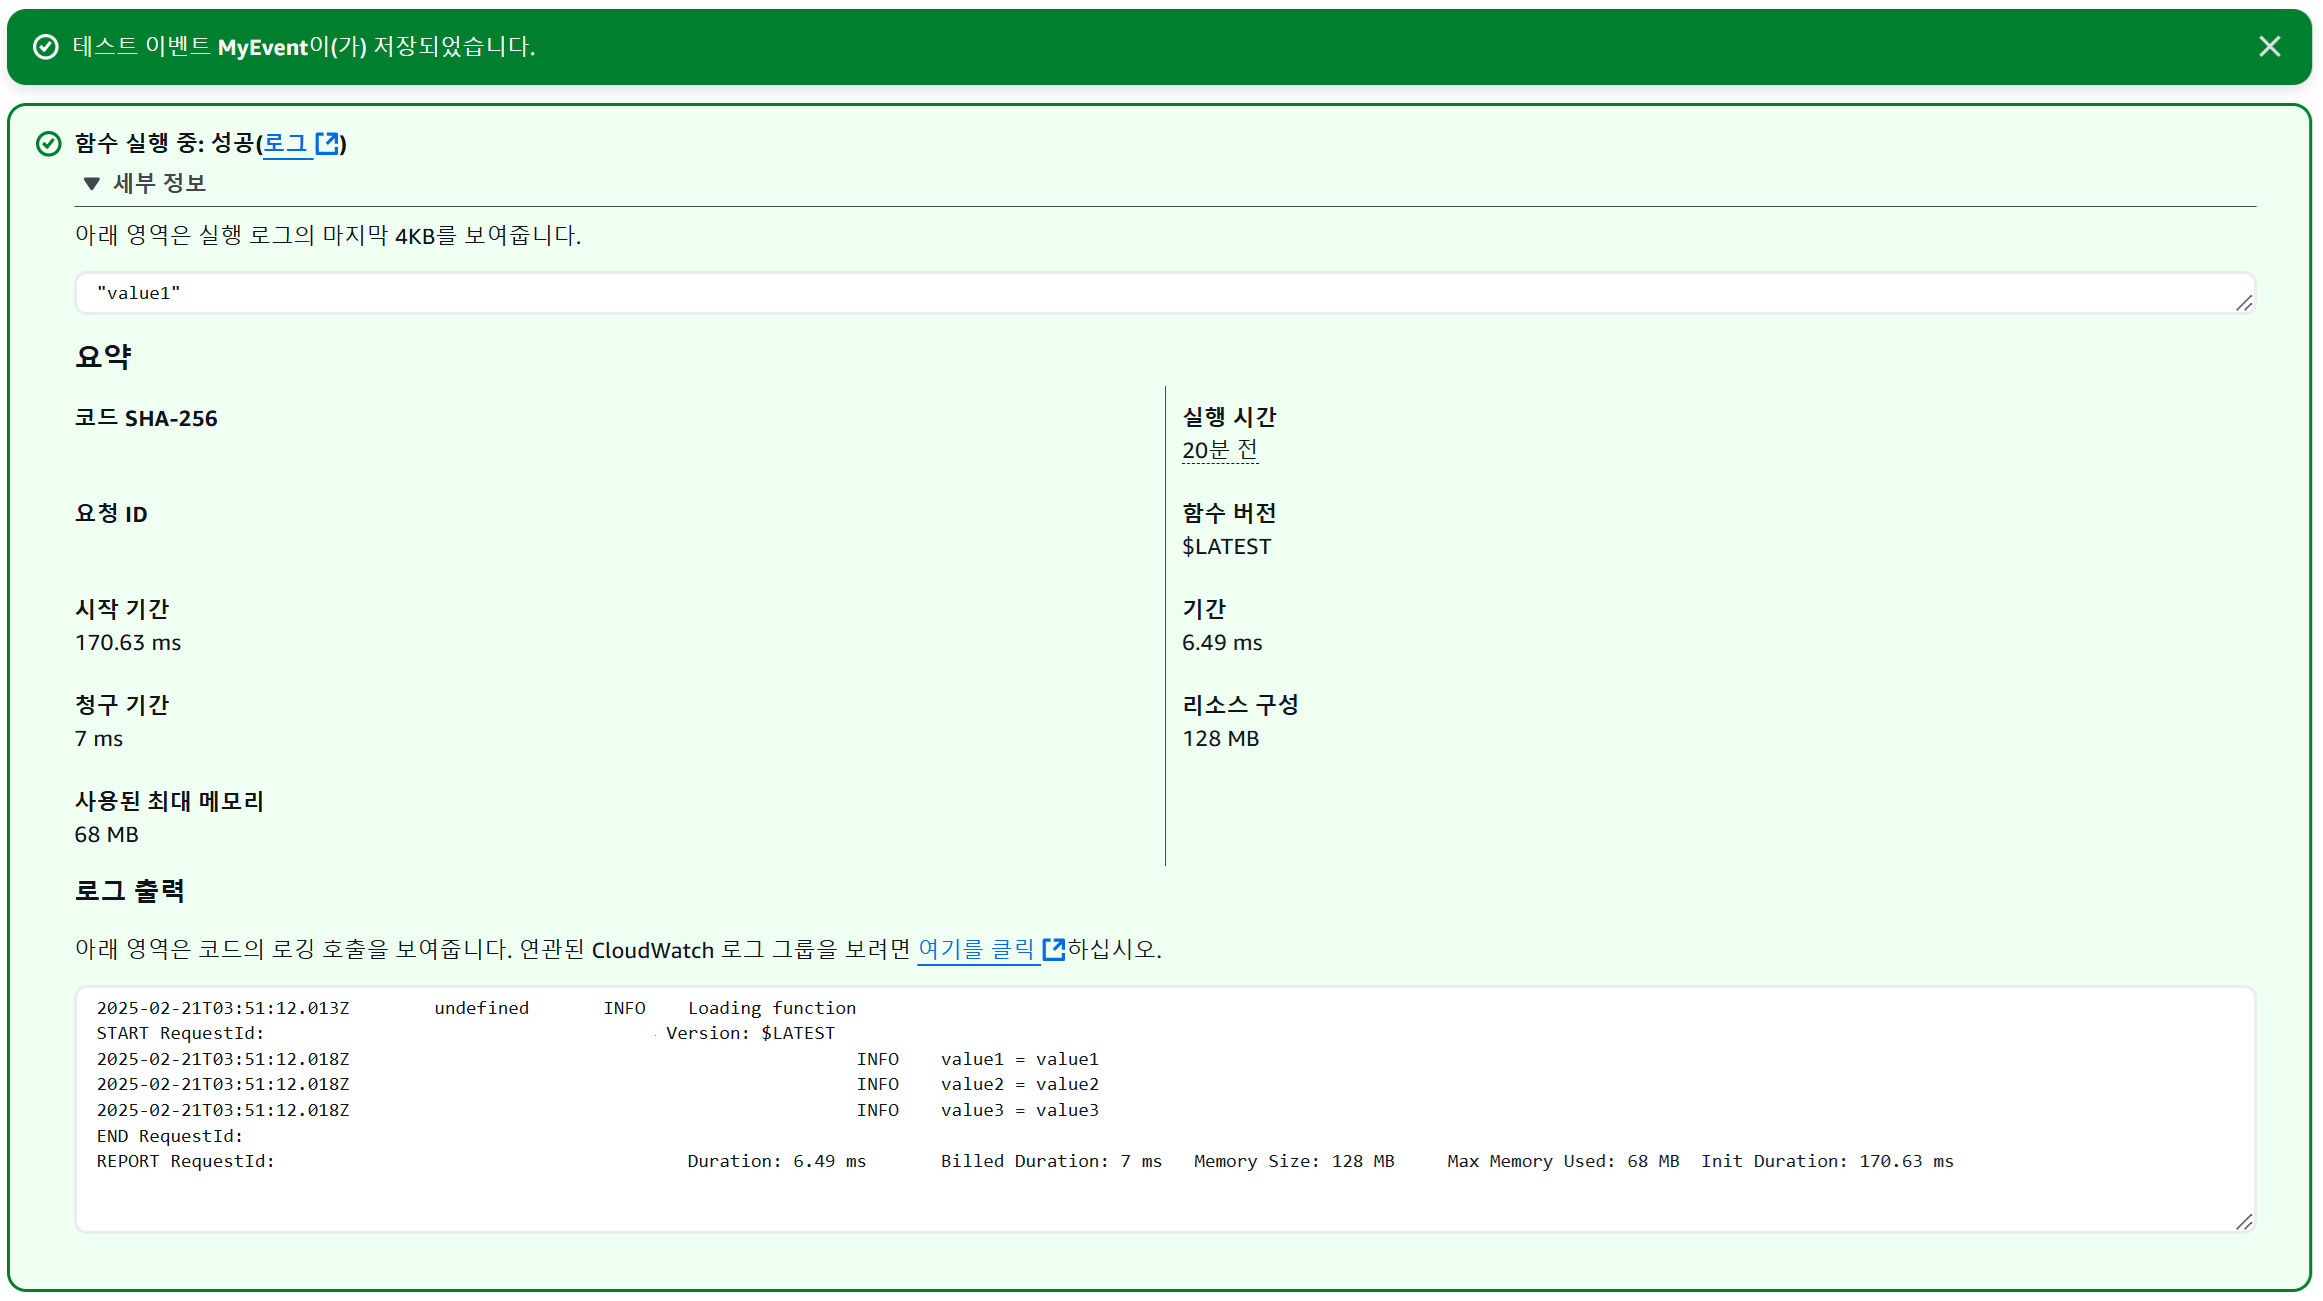Click the REPORT RequestId line in the log
This screenshot has width=2323, height=1301.
pyautogui.click(x=185, y=1162)
